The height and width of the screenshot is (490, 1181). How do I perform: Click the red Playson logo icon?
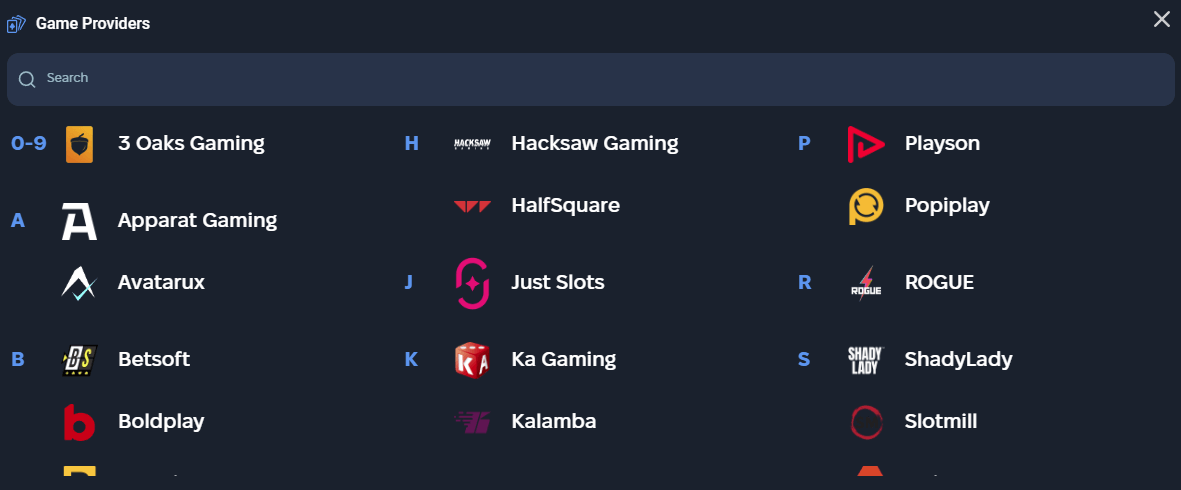865,144
